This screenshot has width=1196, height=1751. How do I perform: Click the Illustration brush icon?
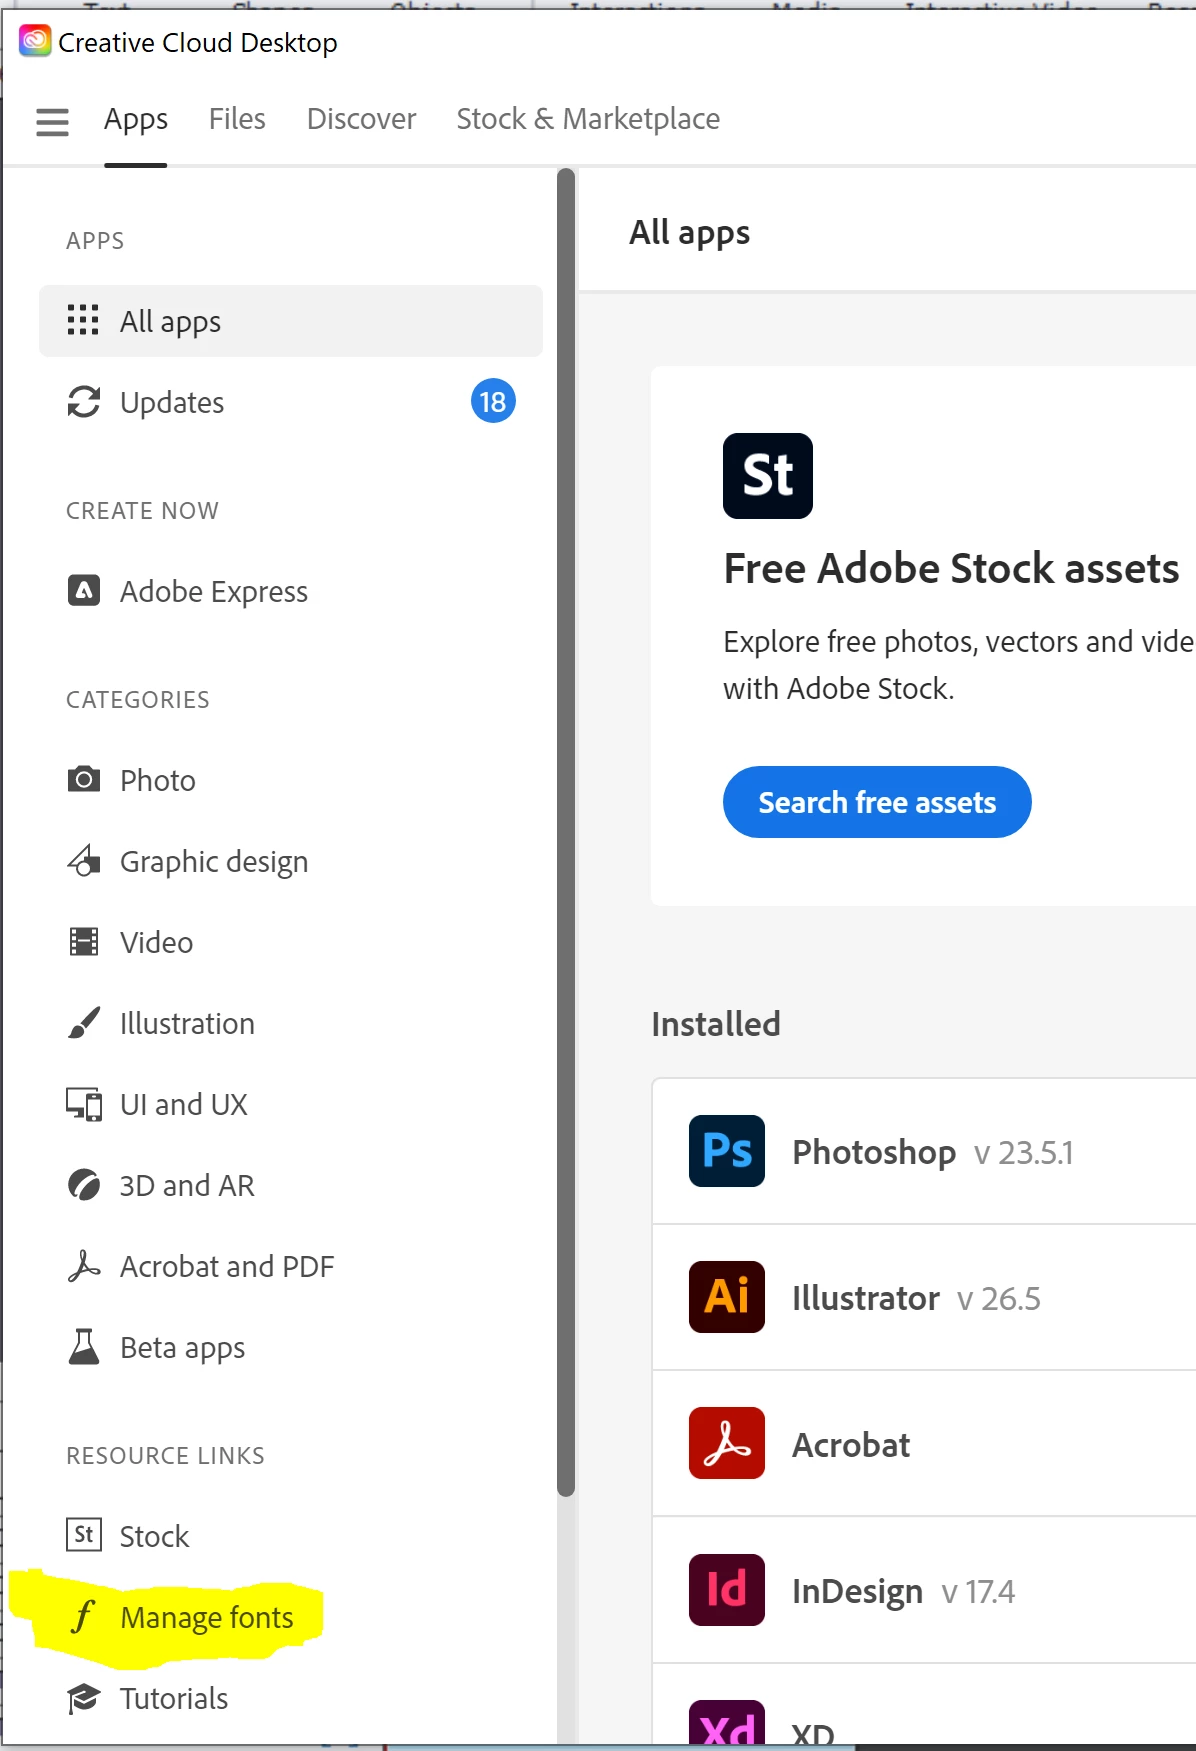84,1022
